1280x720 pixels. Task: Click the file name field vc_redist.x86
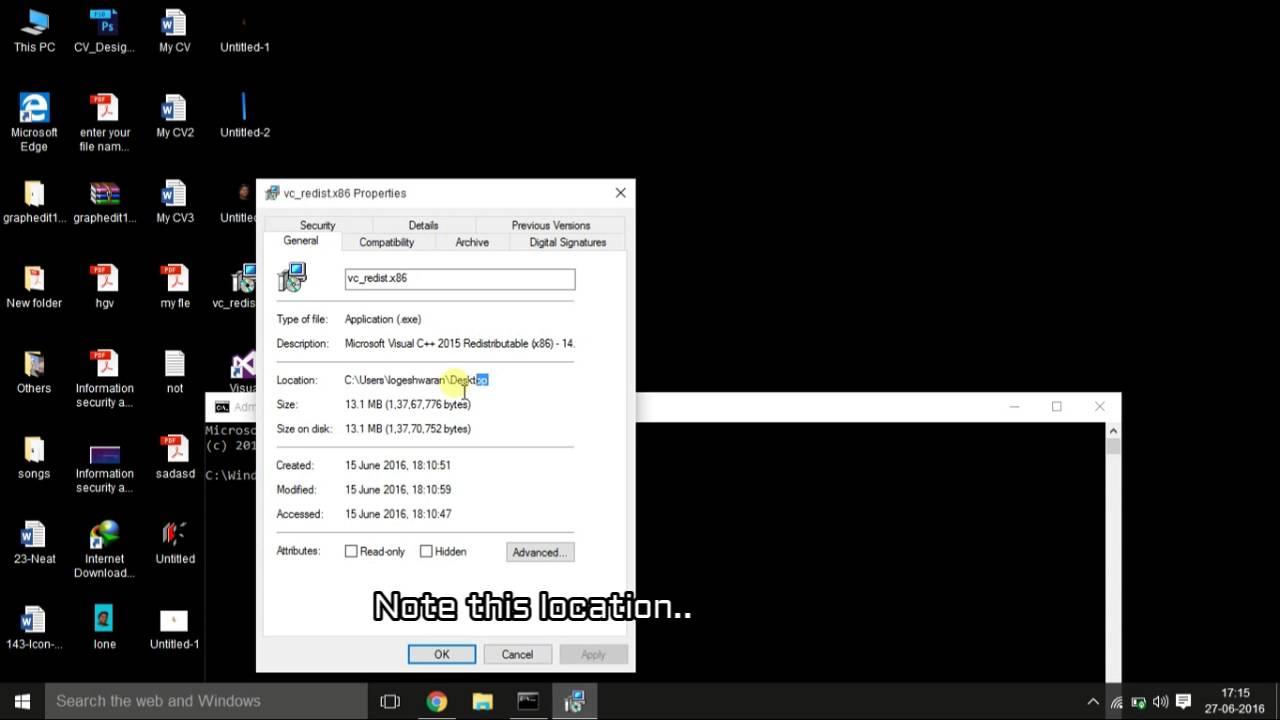pyautogui.click(x=460, y=279)
